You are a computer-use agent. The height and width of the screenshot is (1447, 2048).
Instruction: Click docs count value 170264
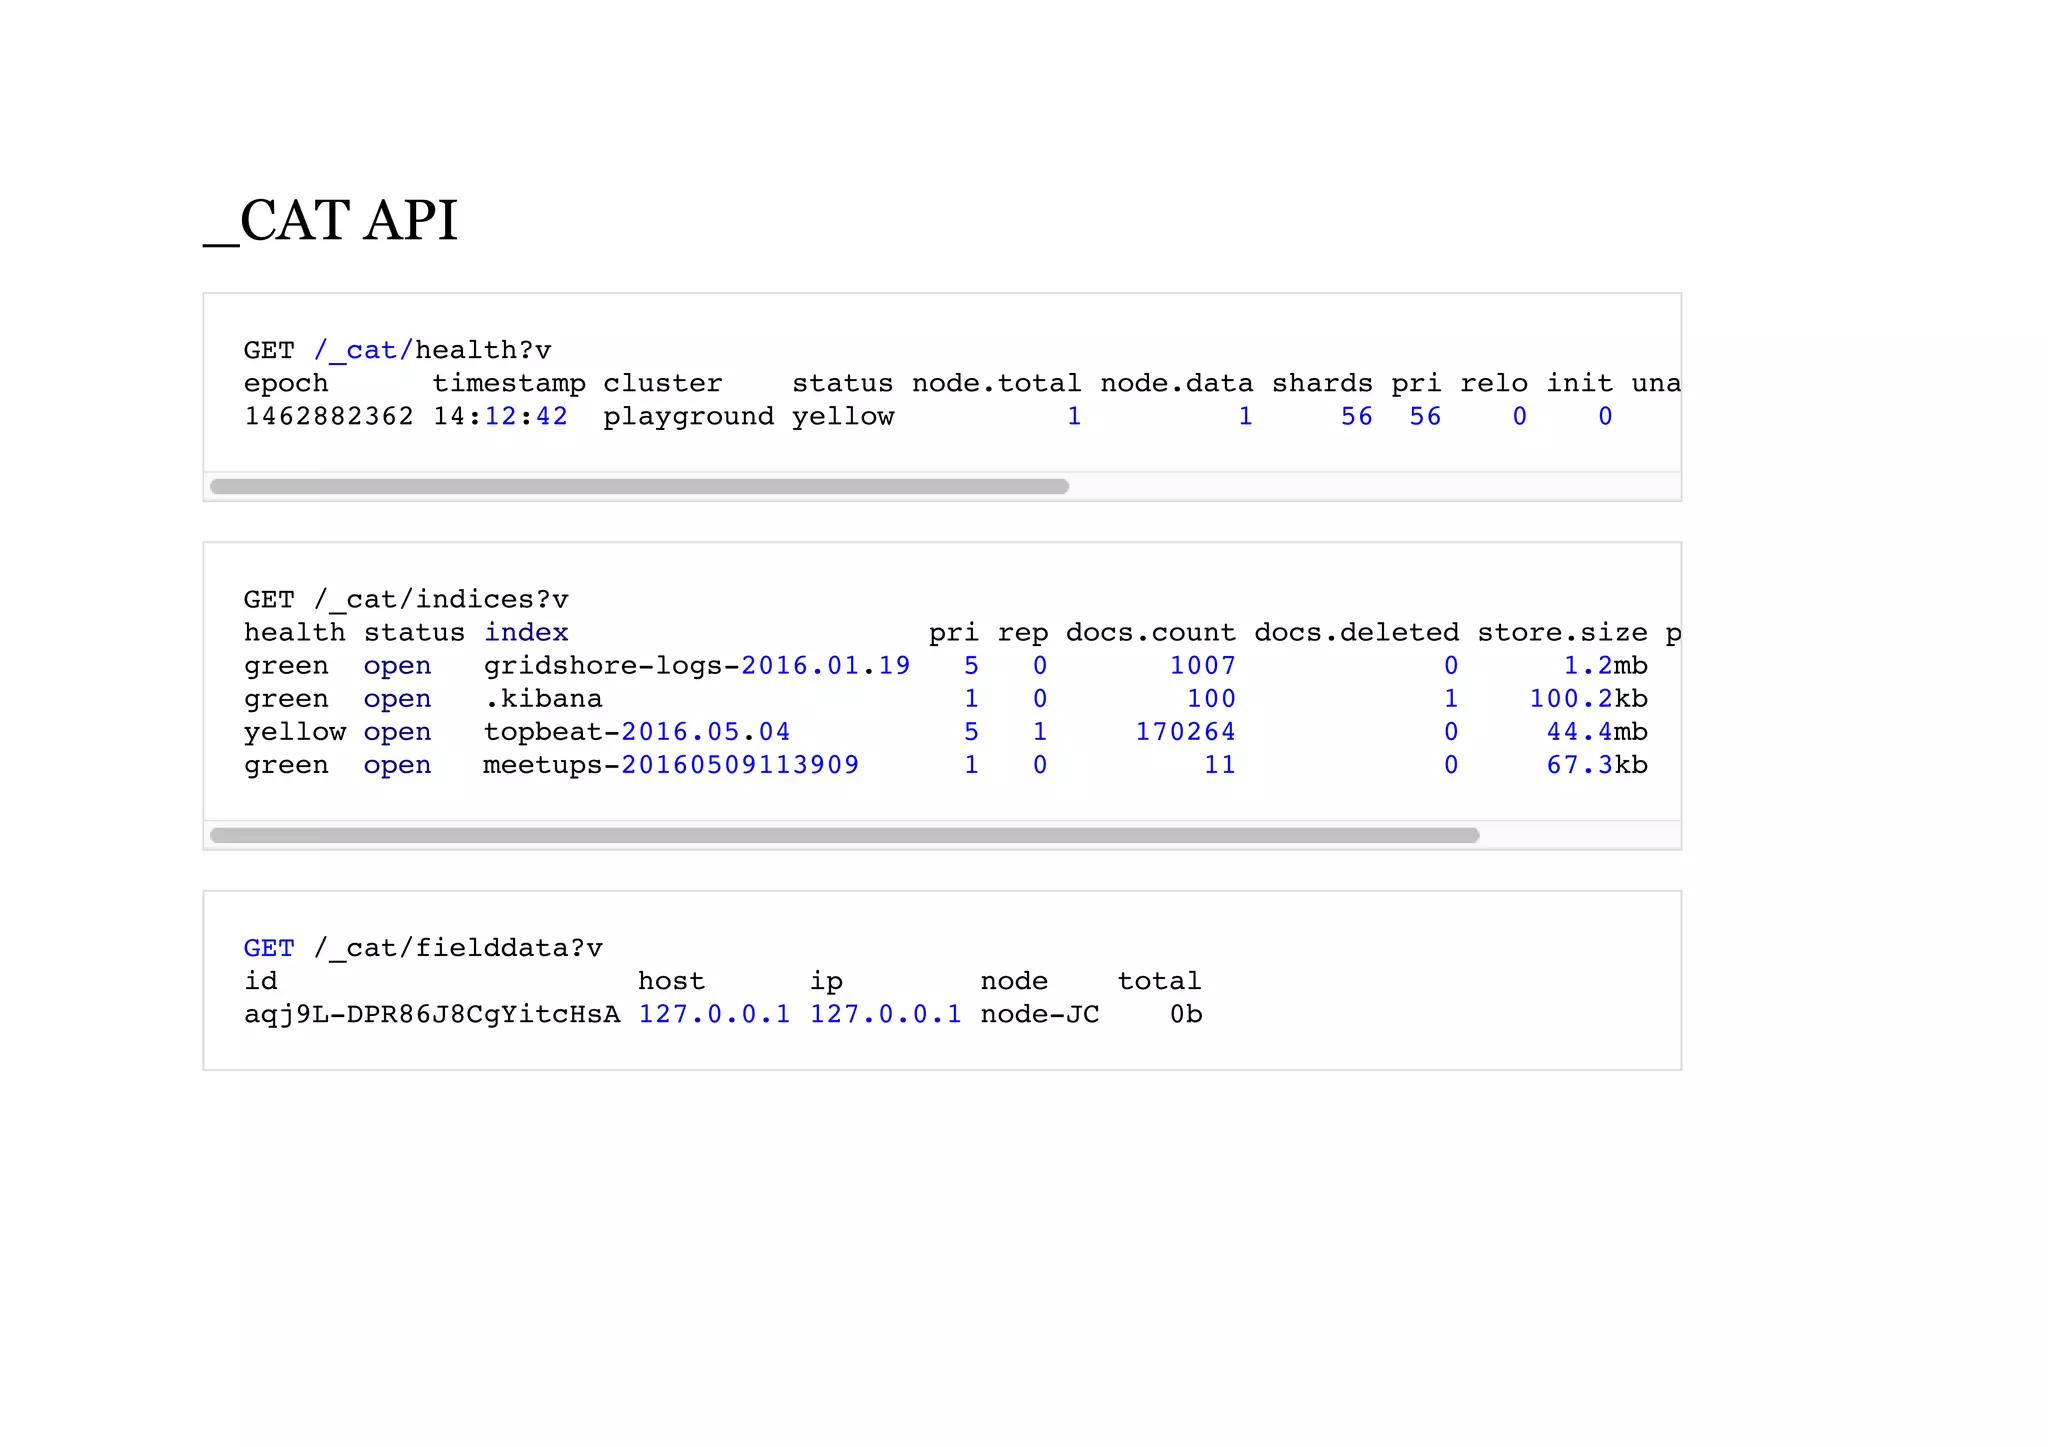point(1186,732)
